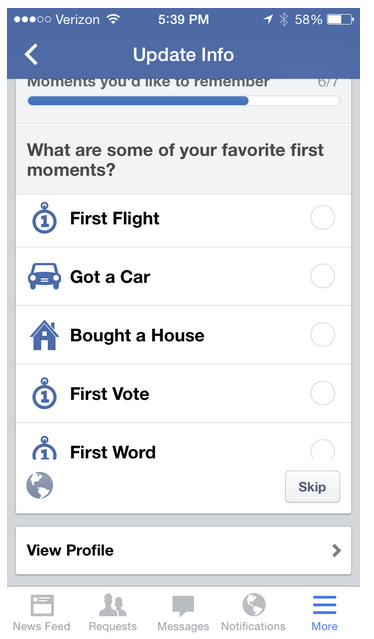Screen dimensions: 374x639
Task: Open the More menu tab
Action: pyautogui.click(x=325, y=612)
